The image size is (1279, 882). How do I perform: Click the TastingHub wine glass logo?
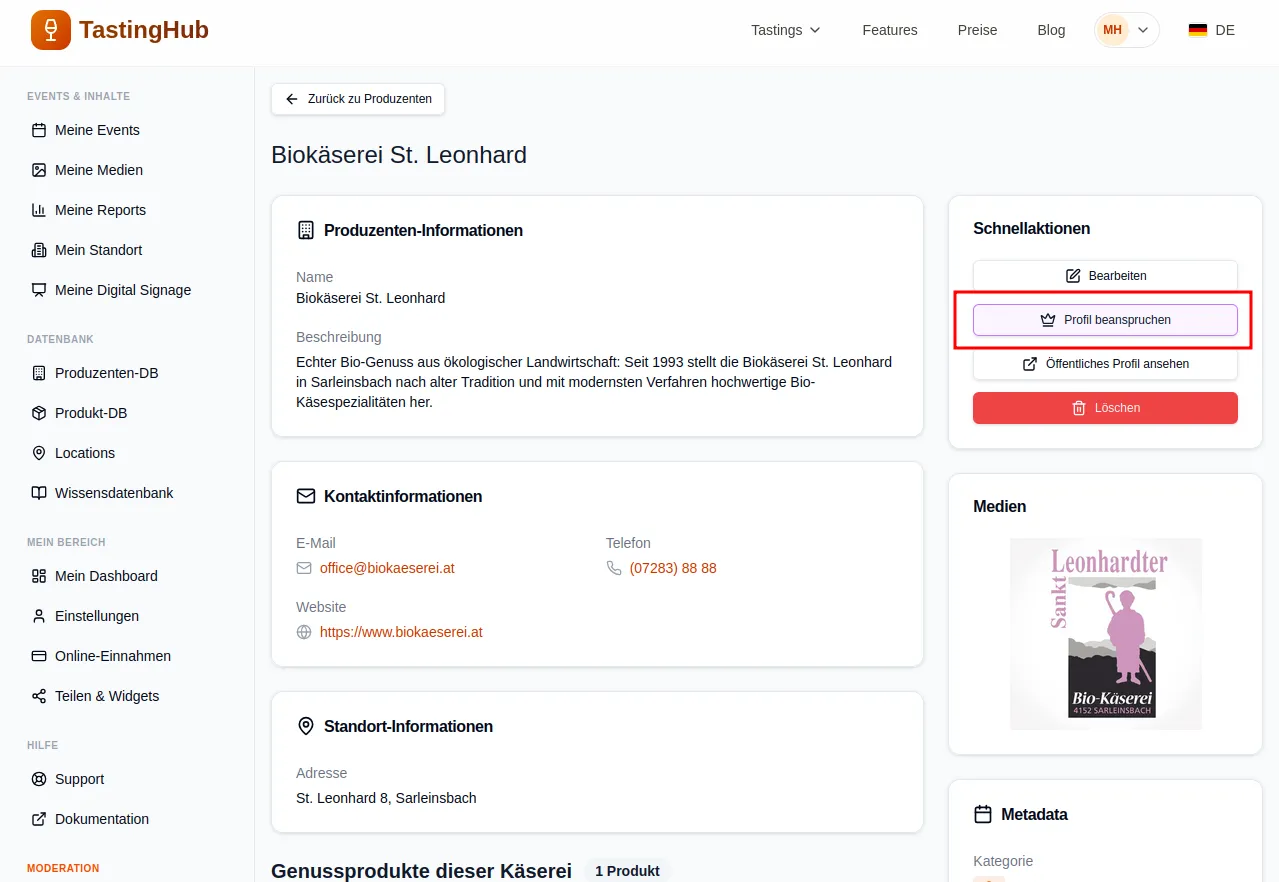pyautogui.click(x=51, y=30)
